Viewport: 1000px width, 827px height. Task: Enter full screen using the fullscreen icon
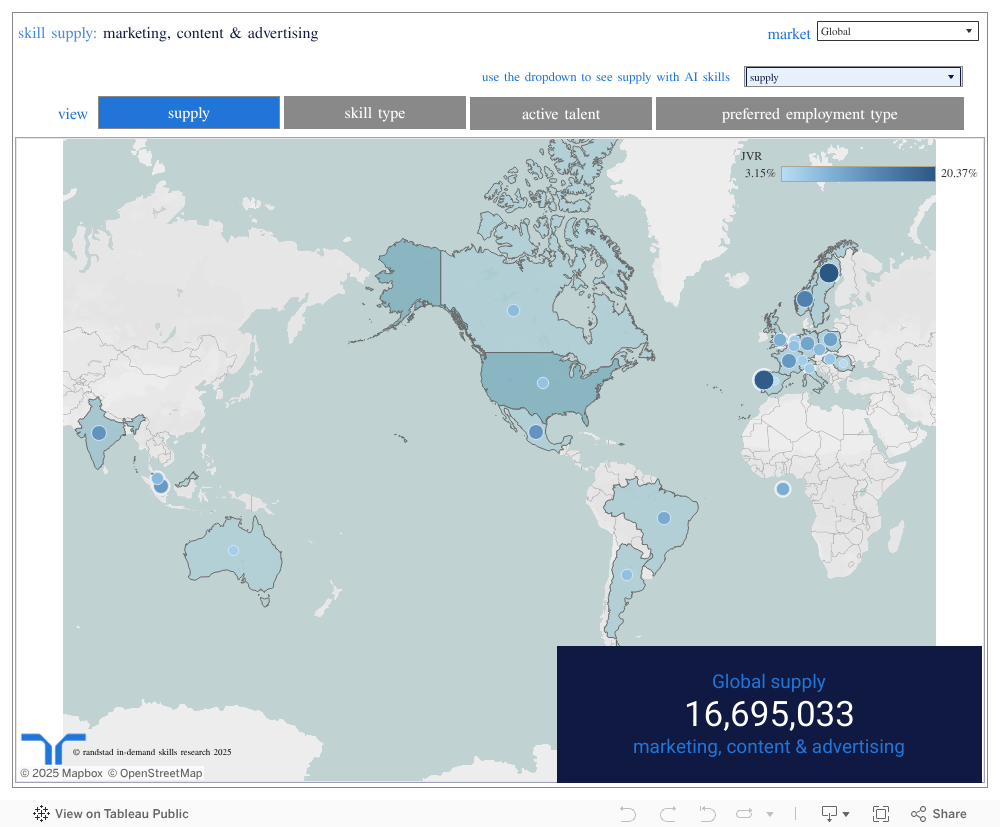click(881, 813)
